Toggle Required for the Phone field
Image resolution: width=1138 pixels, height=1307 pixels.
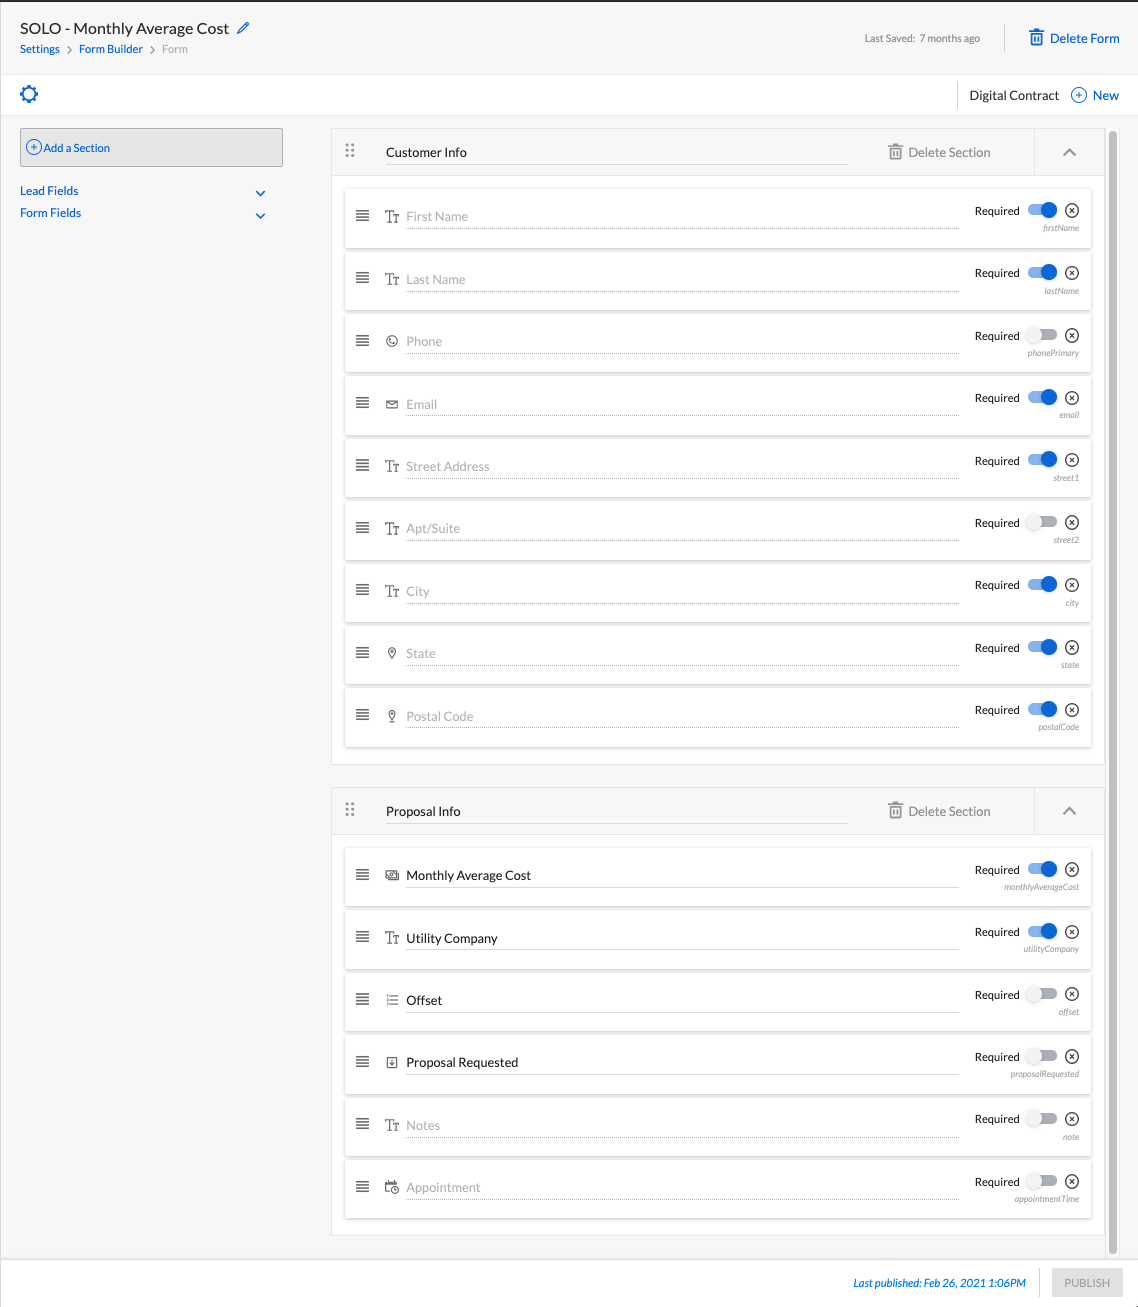click(1042, 336)
